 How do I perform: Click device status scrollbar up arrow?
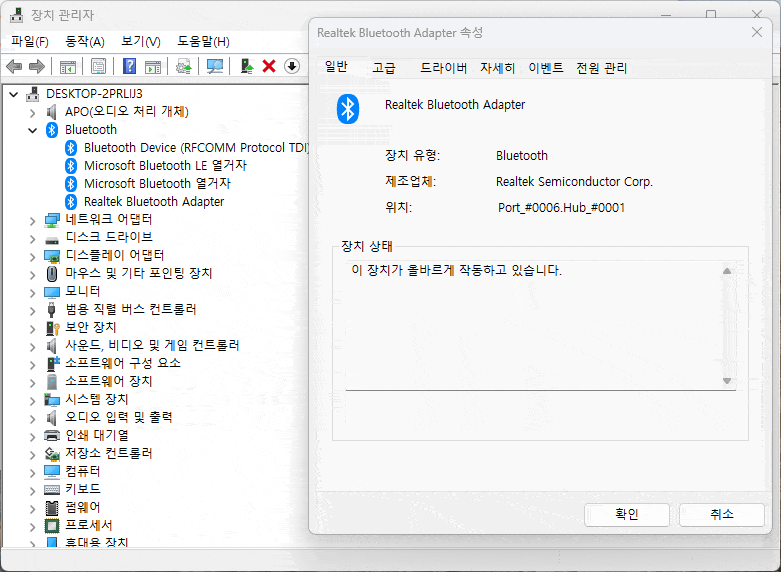pos(727,271)
